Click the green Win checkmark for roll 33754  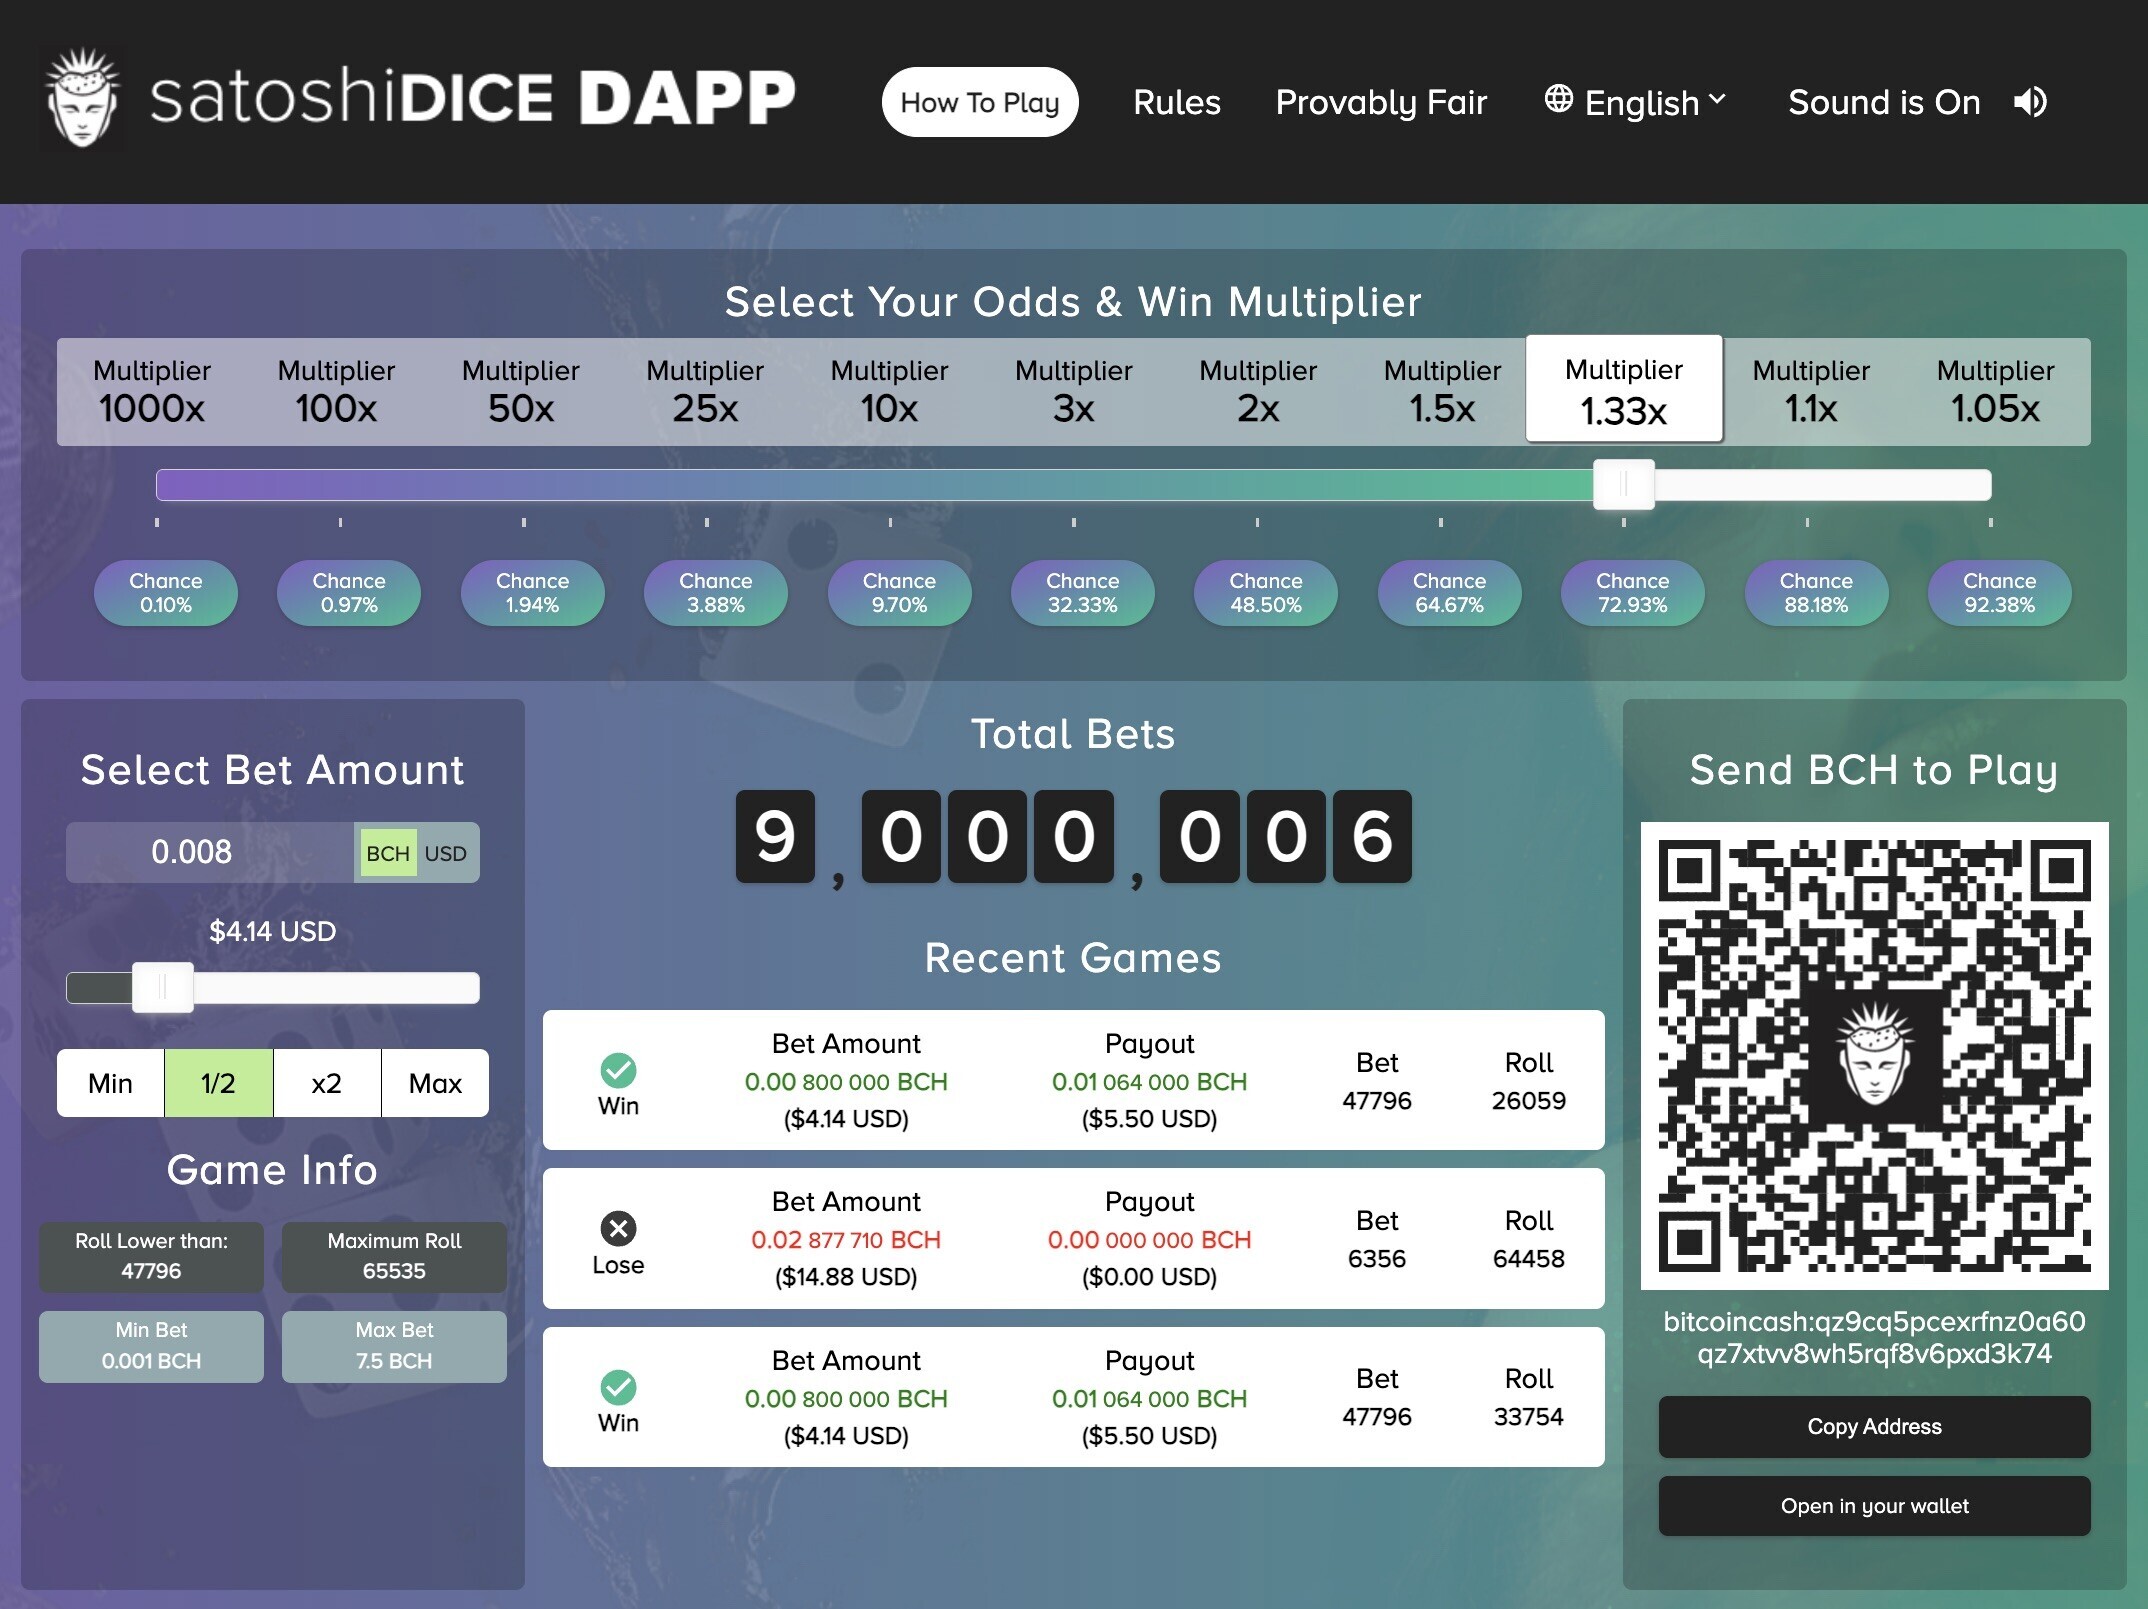coord(618,1387)
